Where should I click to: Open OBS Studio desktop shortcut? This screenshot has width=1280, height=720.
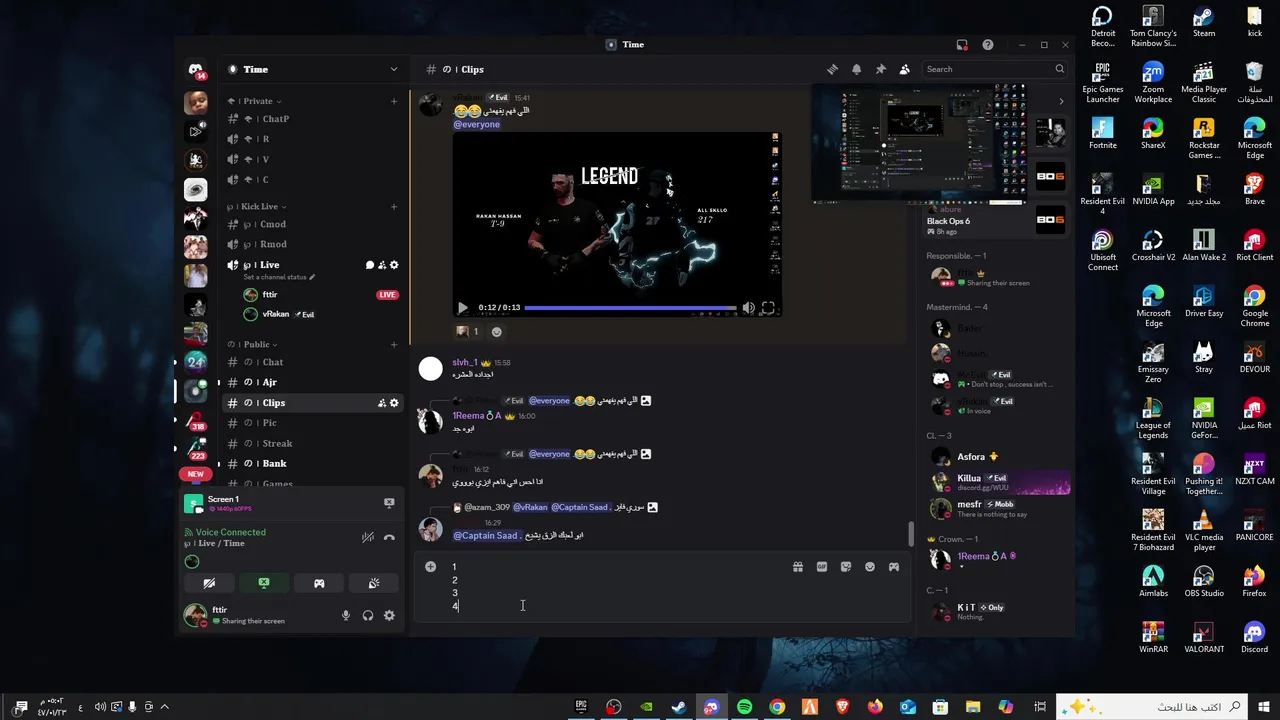[x=1204, y=580]
